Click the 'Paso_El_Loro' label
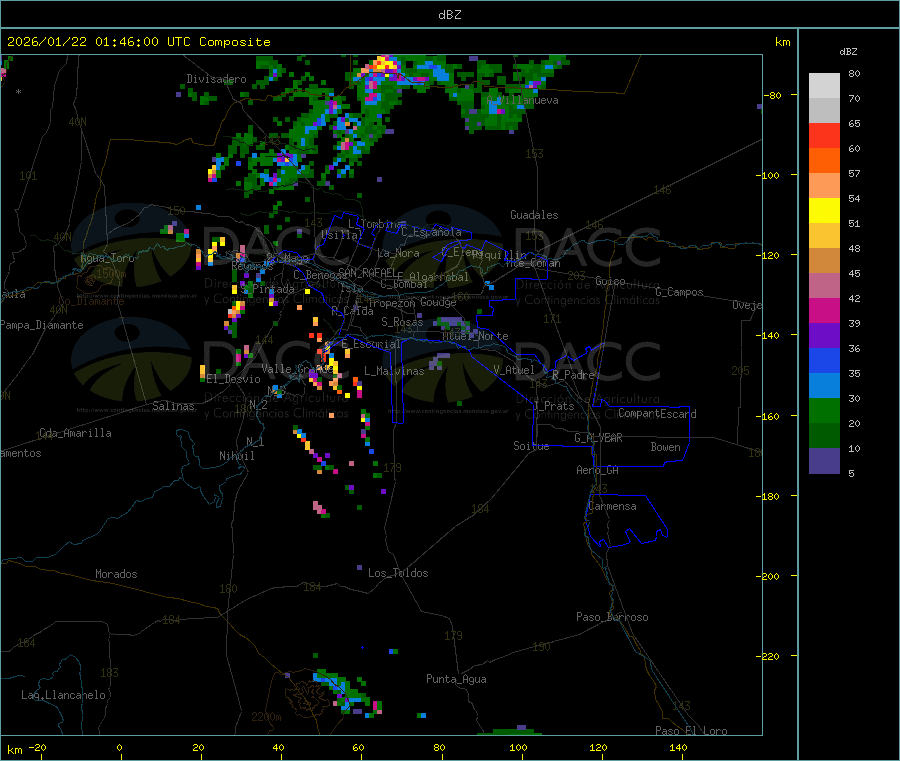Image resolution: width=900 pixels, height=761 pixels. click(691, 731)
